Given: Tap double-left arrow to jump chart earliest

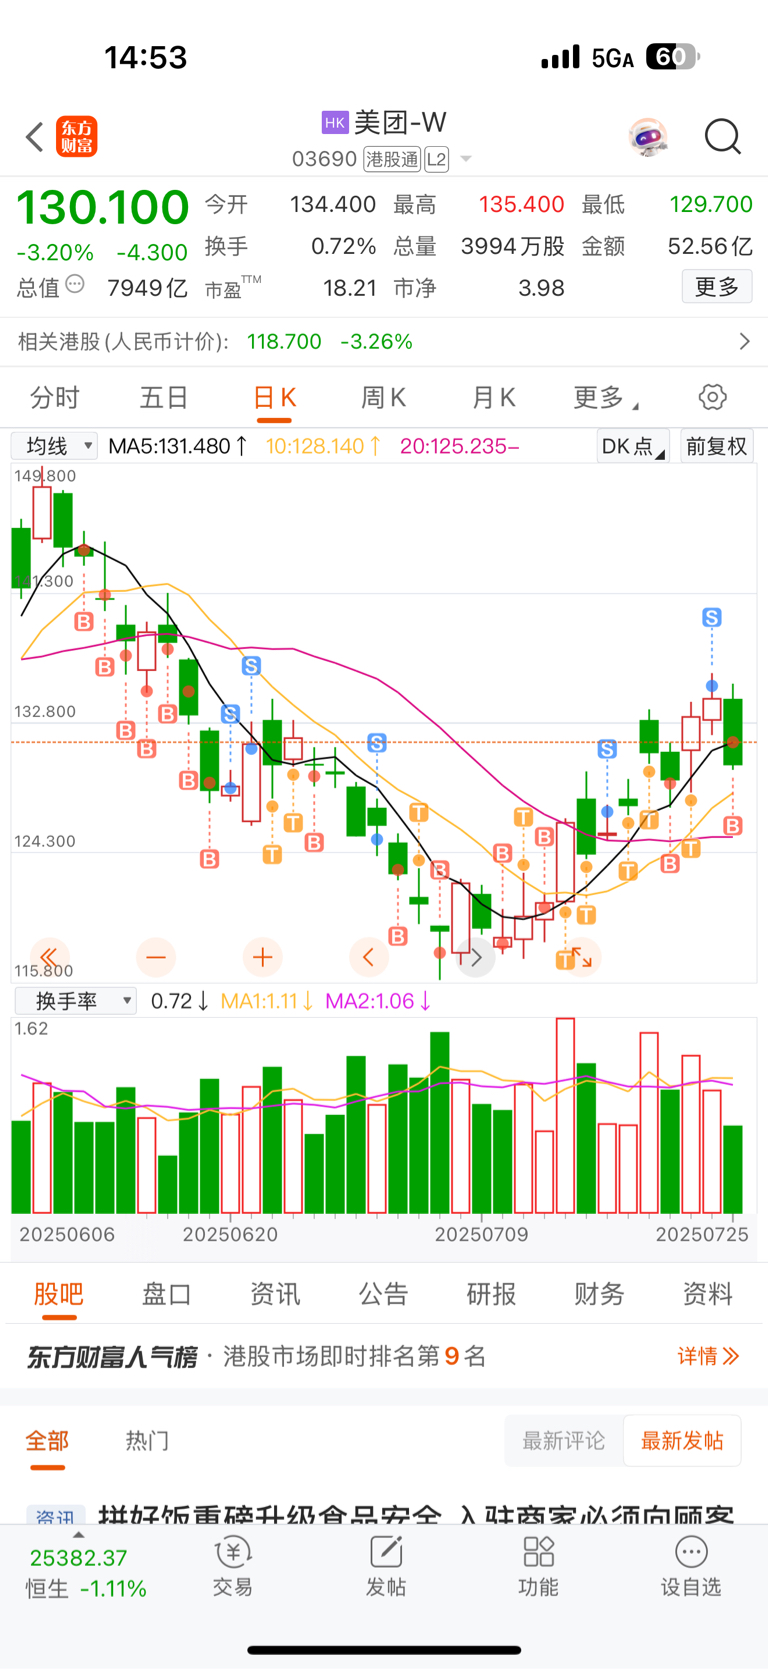Looking at the screenshot, I should tap(49, 957).
